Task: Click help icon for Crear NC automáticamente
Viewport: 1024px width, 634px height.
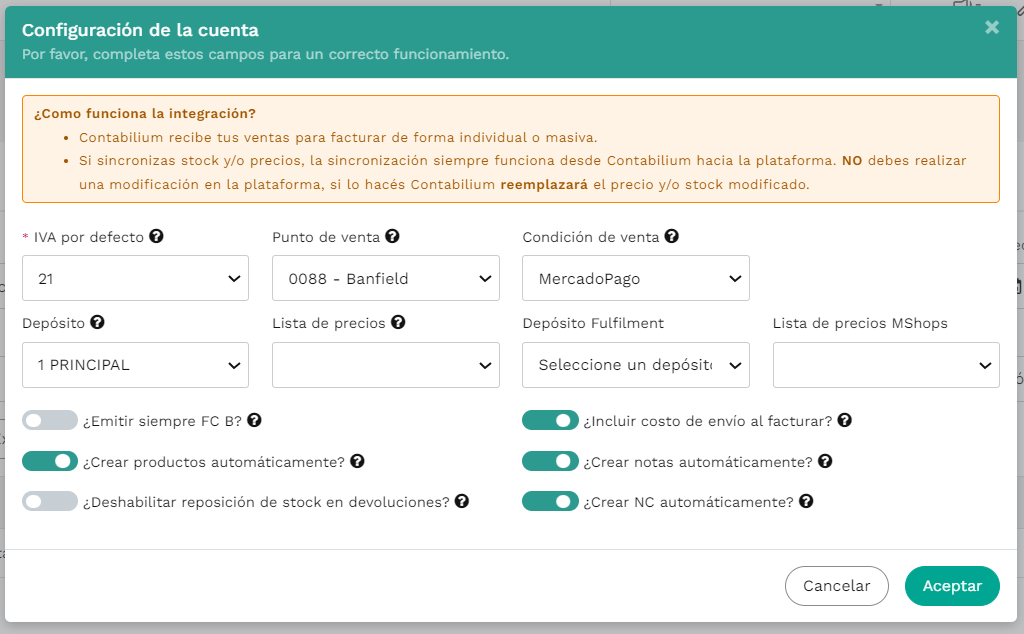Action: (x=806, y=501)
